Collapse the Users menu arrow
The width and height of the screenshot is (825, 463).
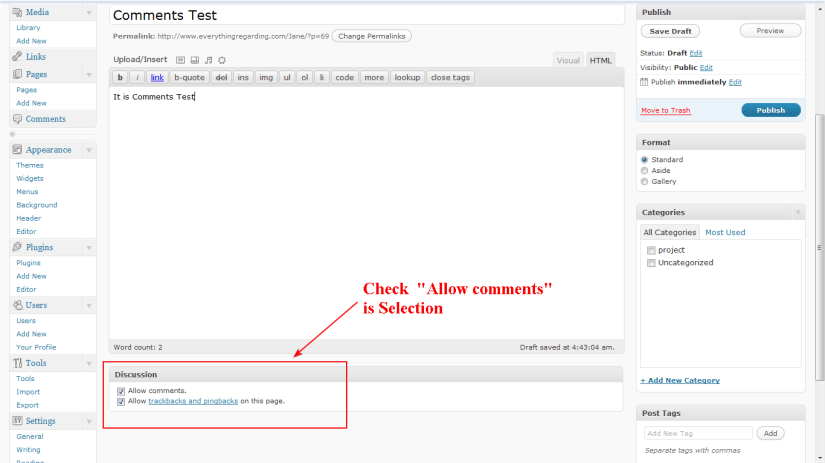point(89,306)
